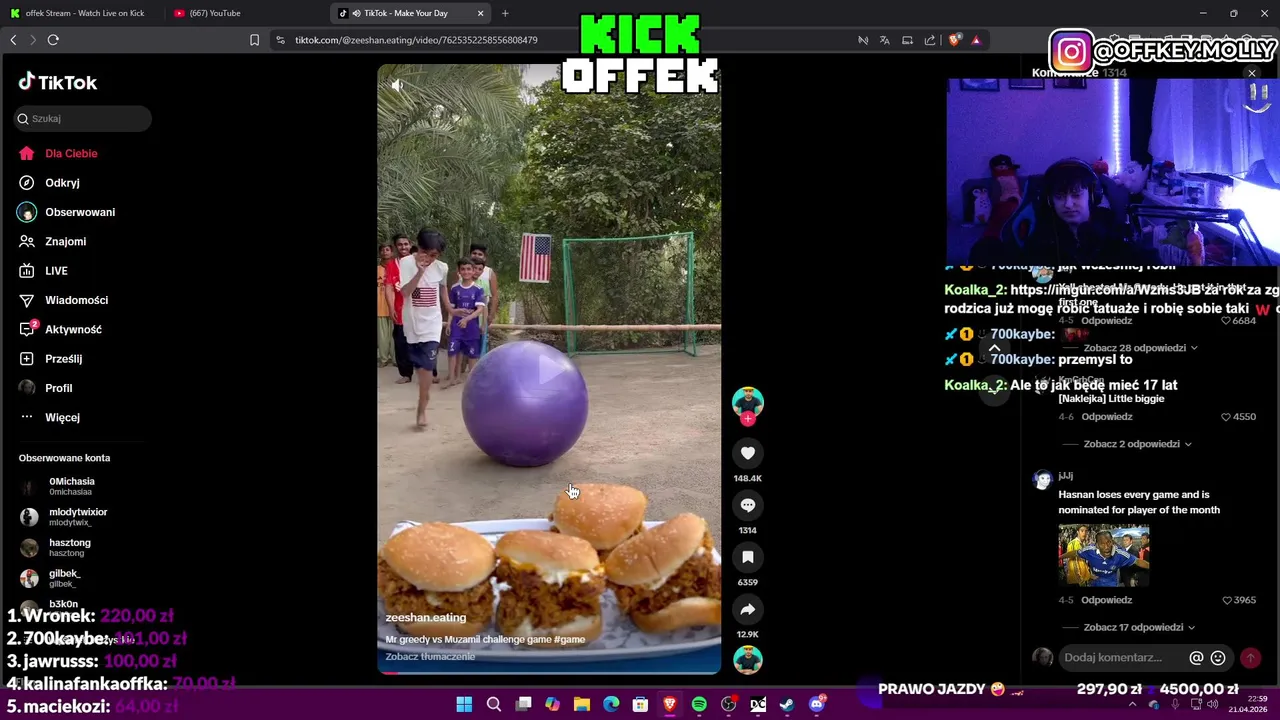Click the @ mention icon in comment box
This screenshot has width=1280, height=720.
point(1196,658)
